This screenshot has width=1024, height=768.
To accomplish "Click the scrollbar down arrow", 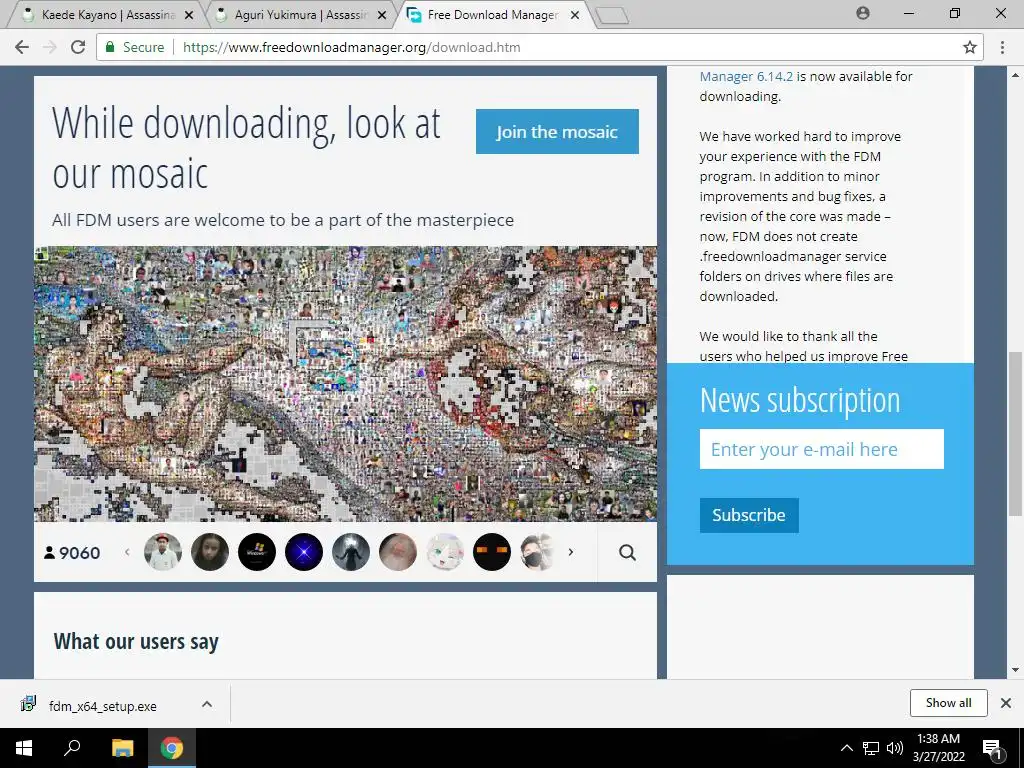I will click(1015, 670).
